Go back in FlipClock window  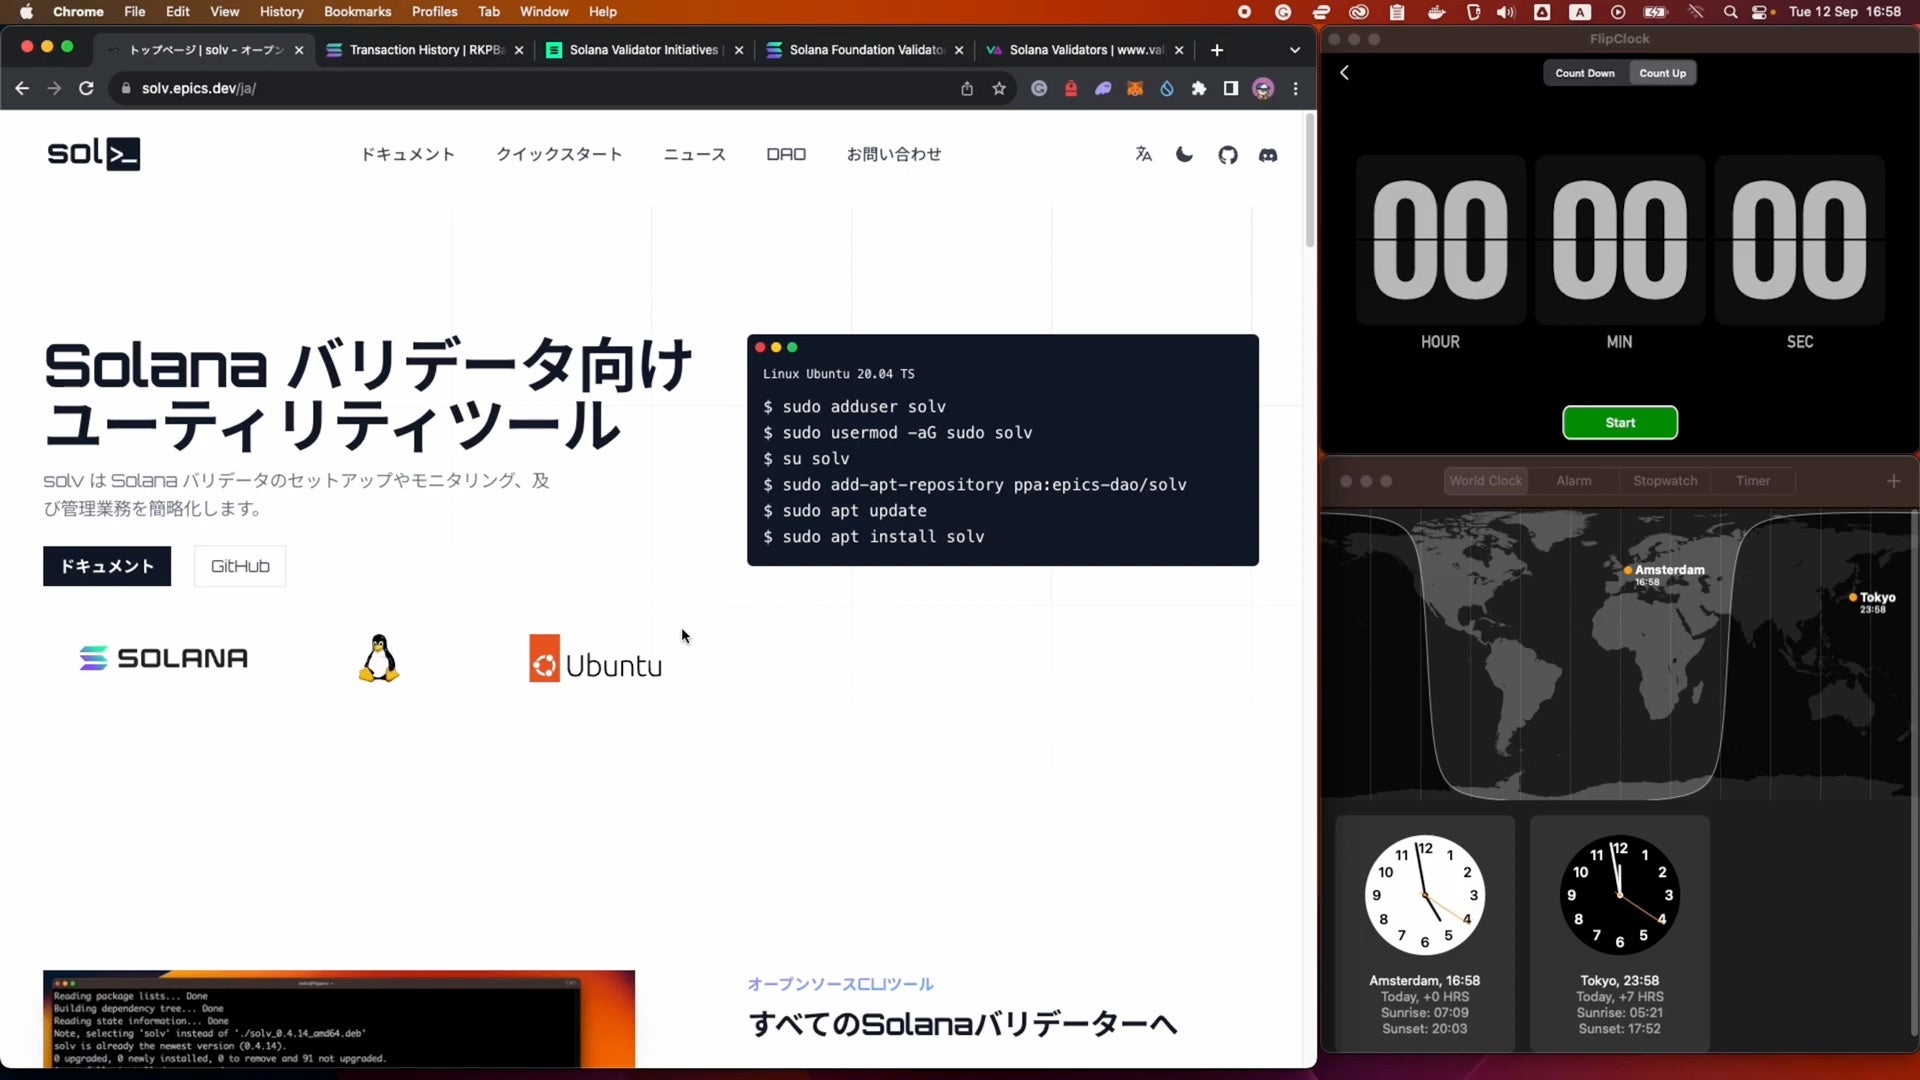1345,73
